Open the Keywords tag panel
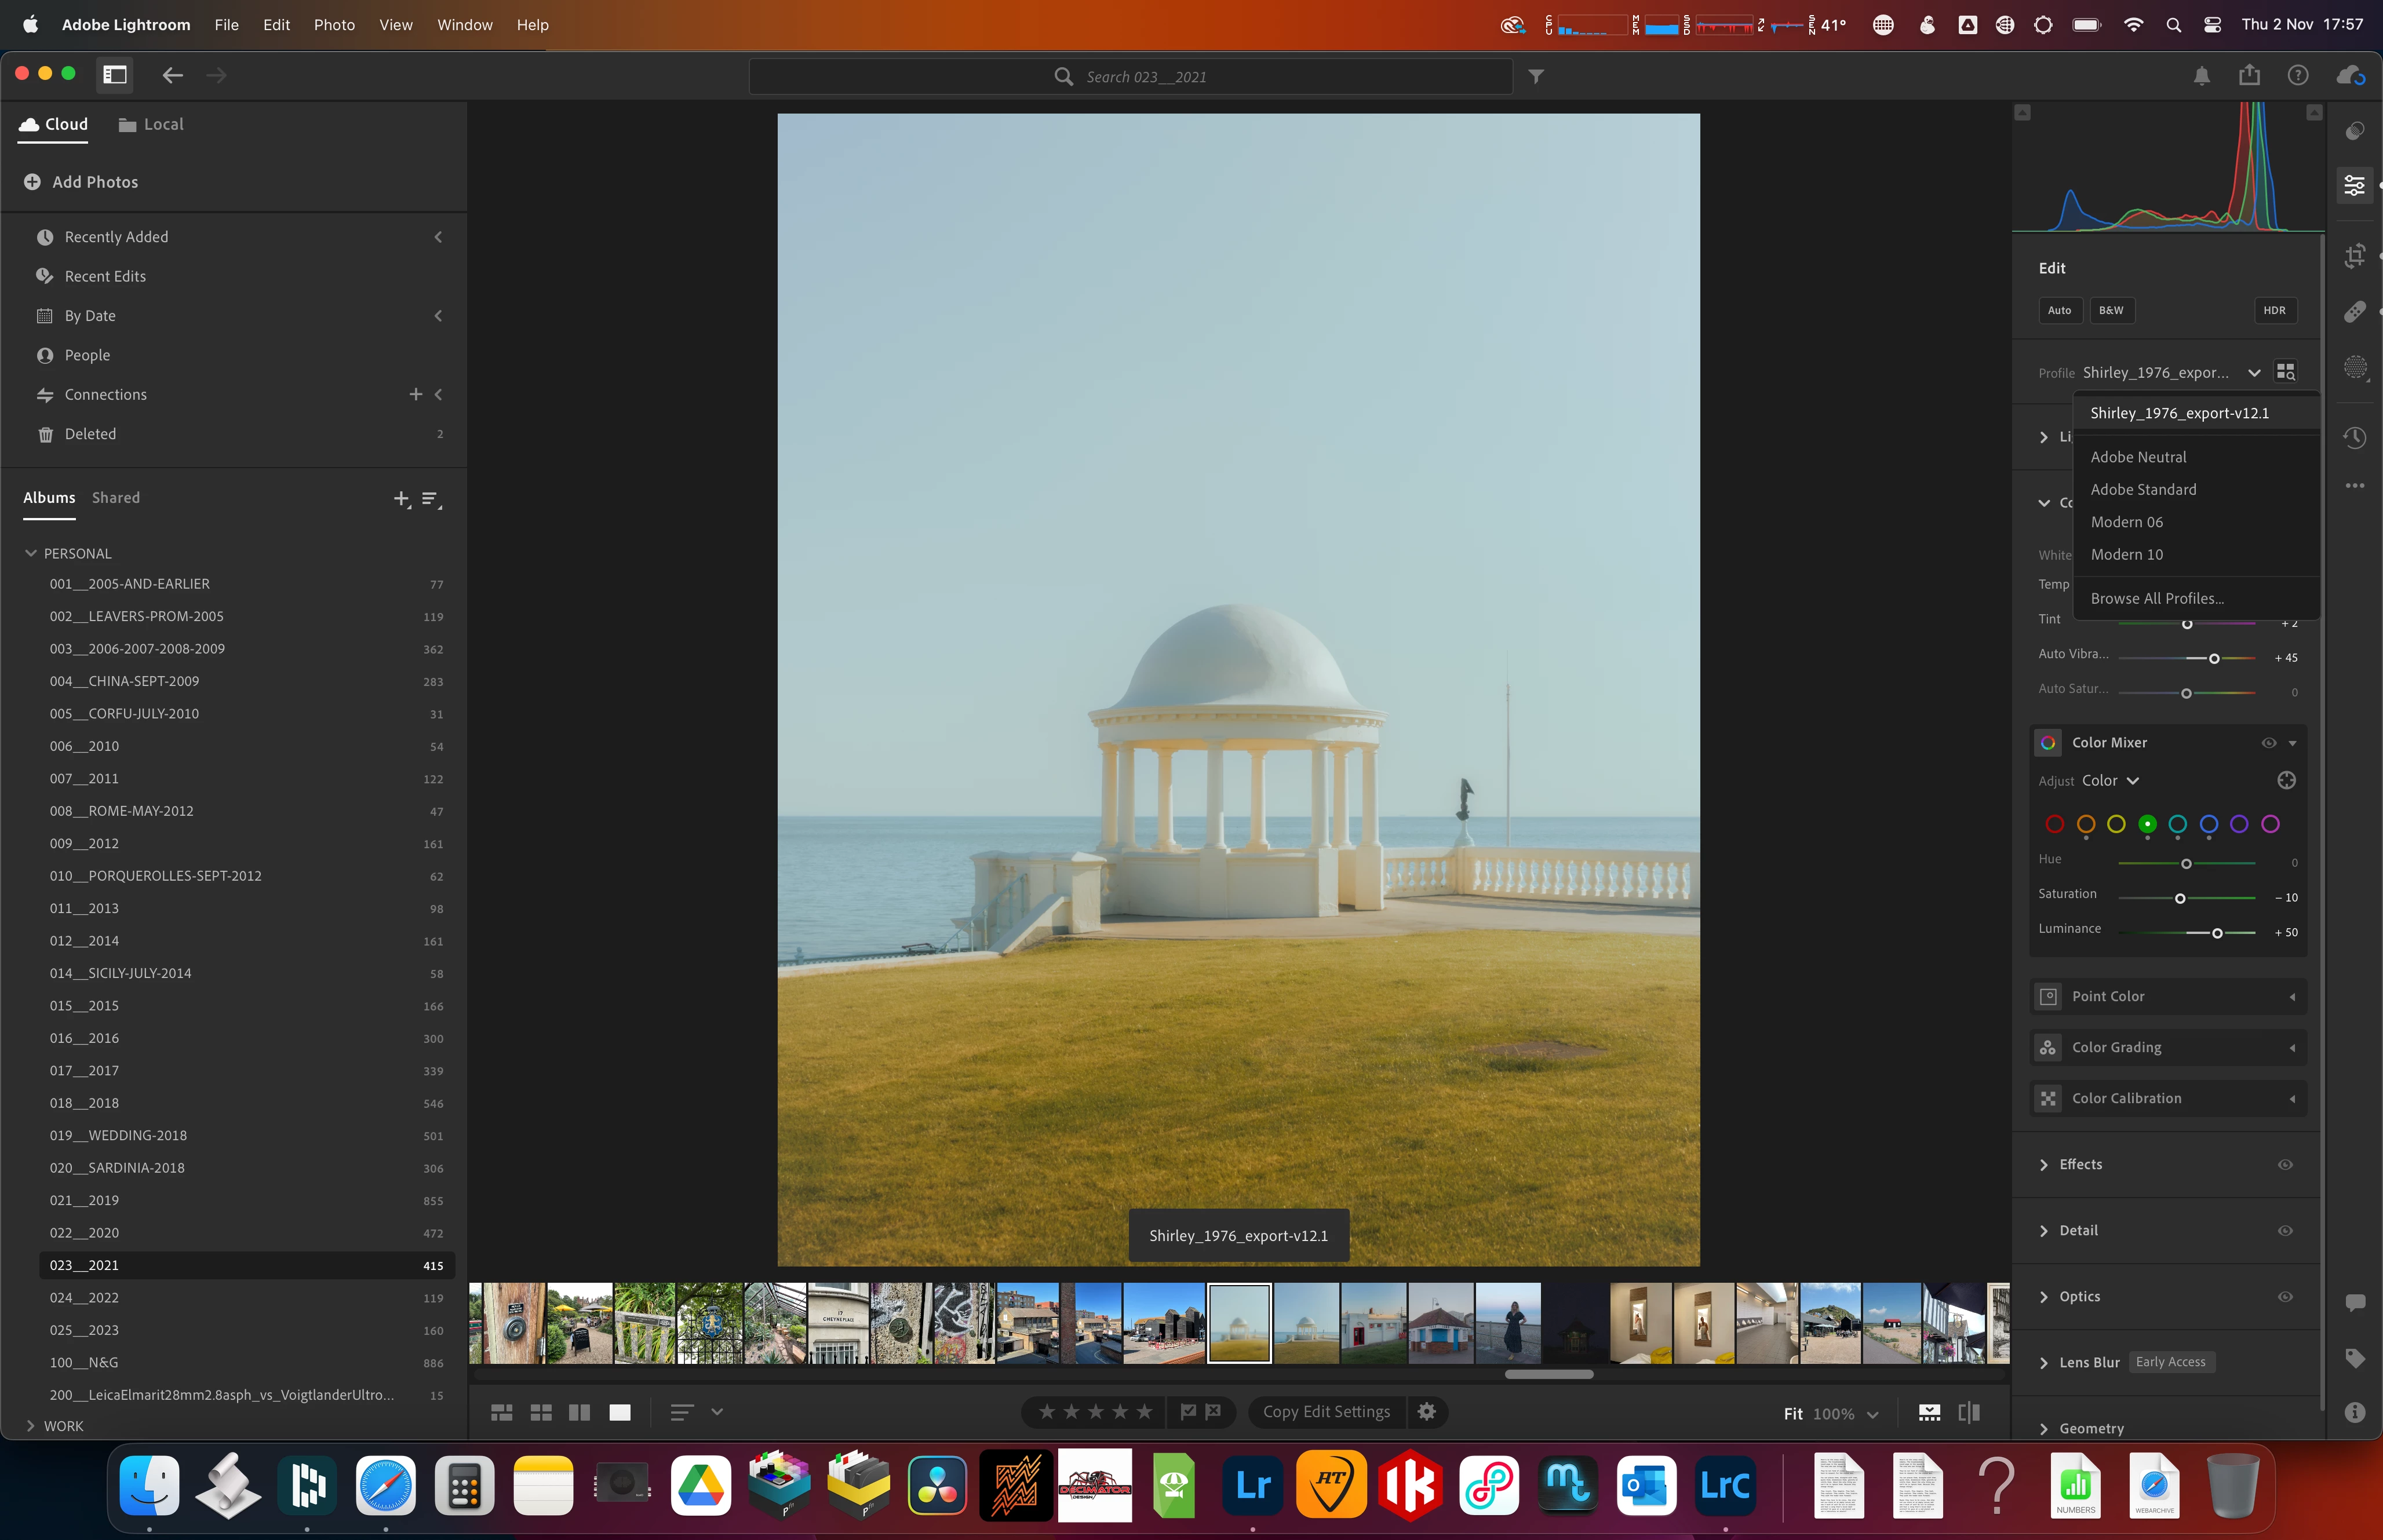 point(2355,1357)
